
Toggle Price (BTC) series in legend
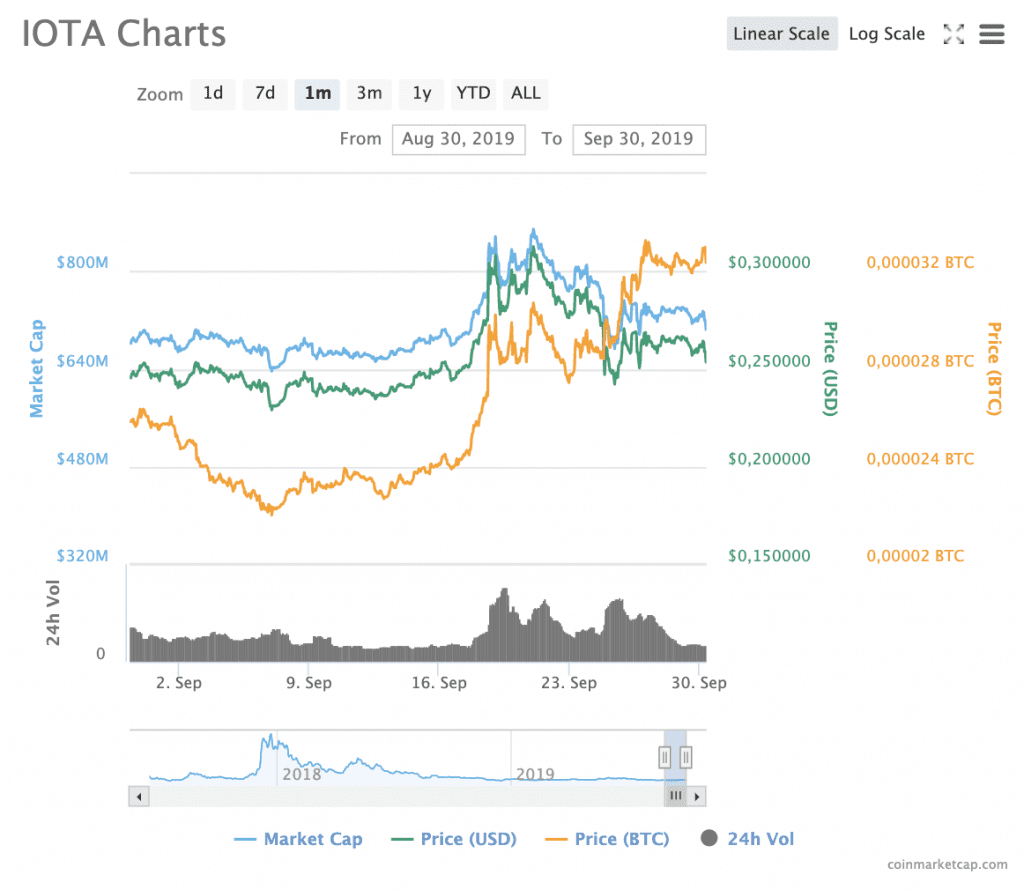[x=607, y=839]
